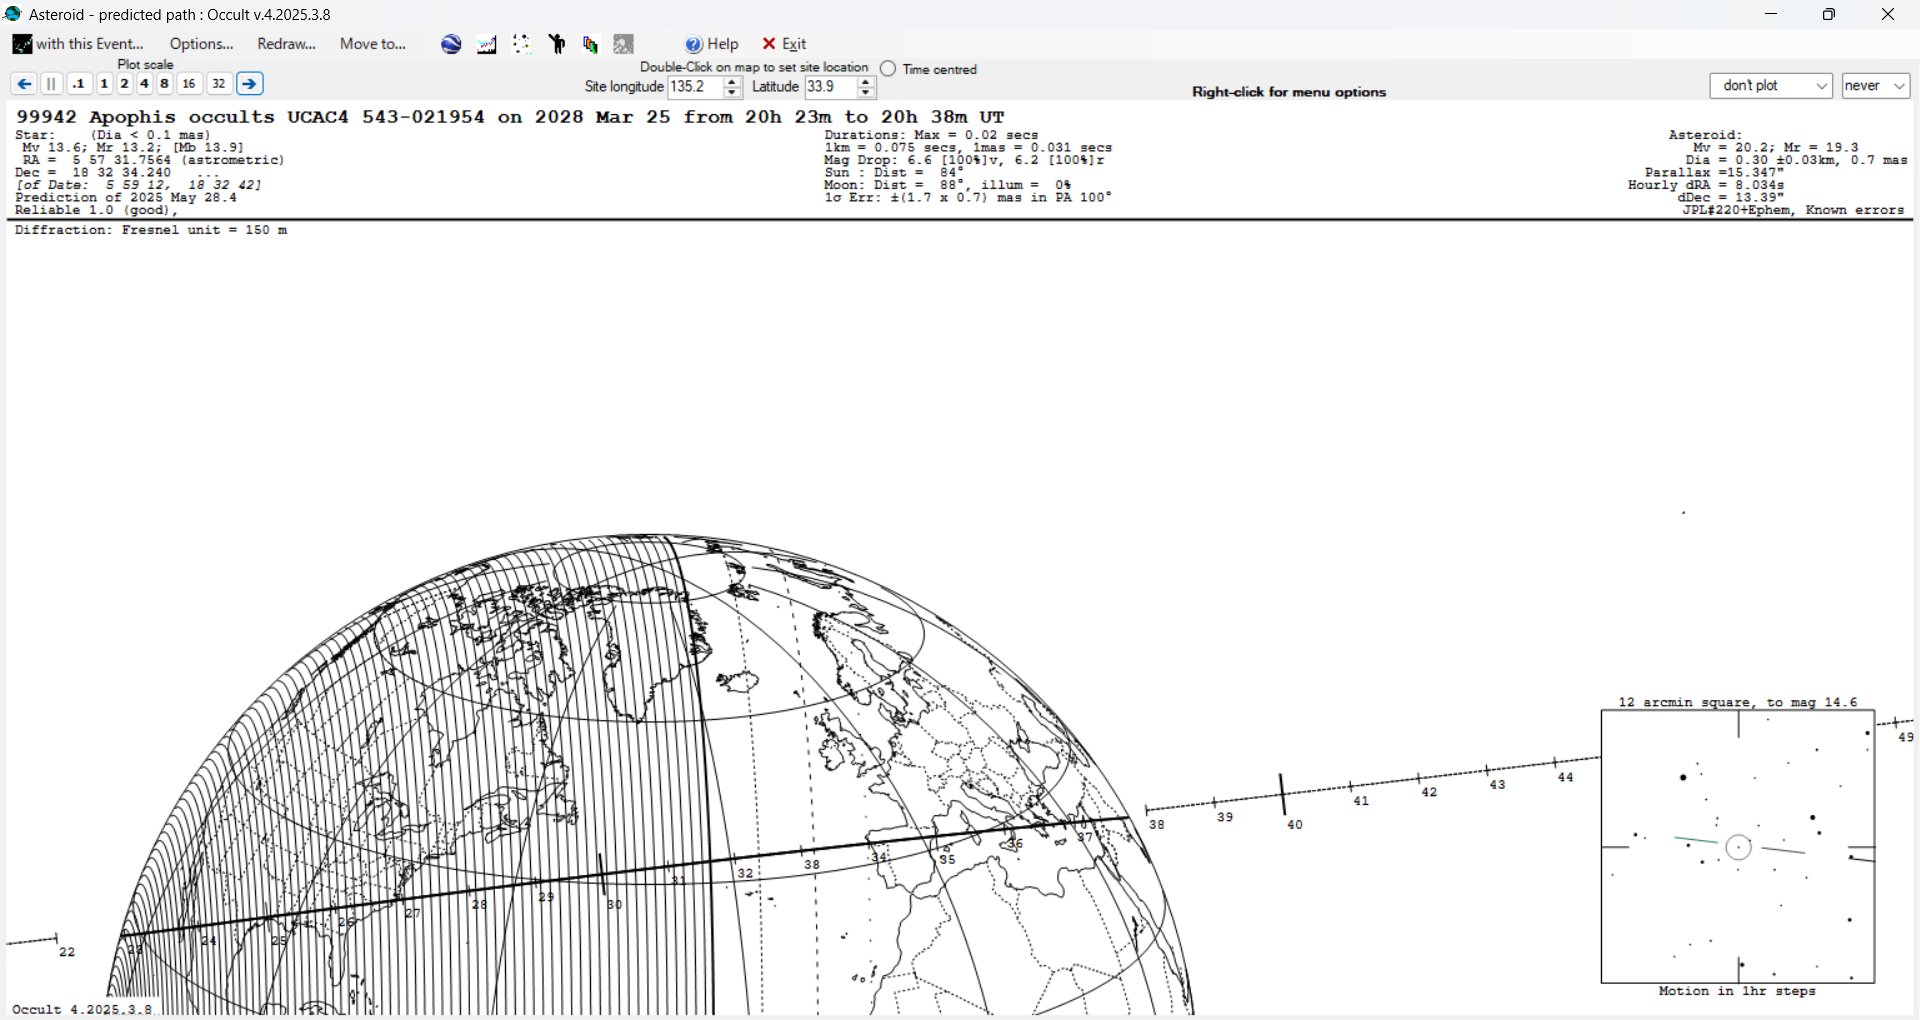The height and width of the screenshot is (1020, 1920).
Task: Click the event icon beside 'with this Event'
Action: pos(22,44)
